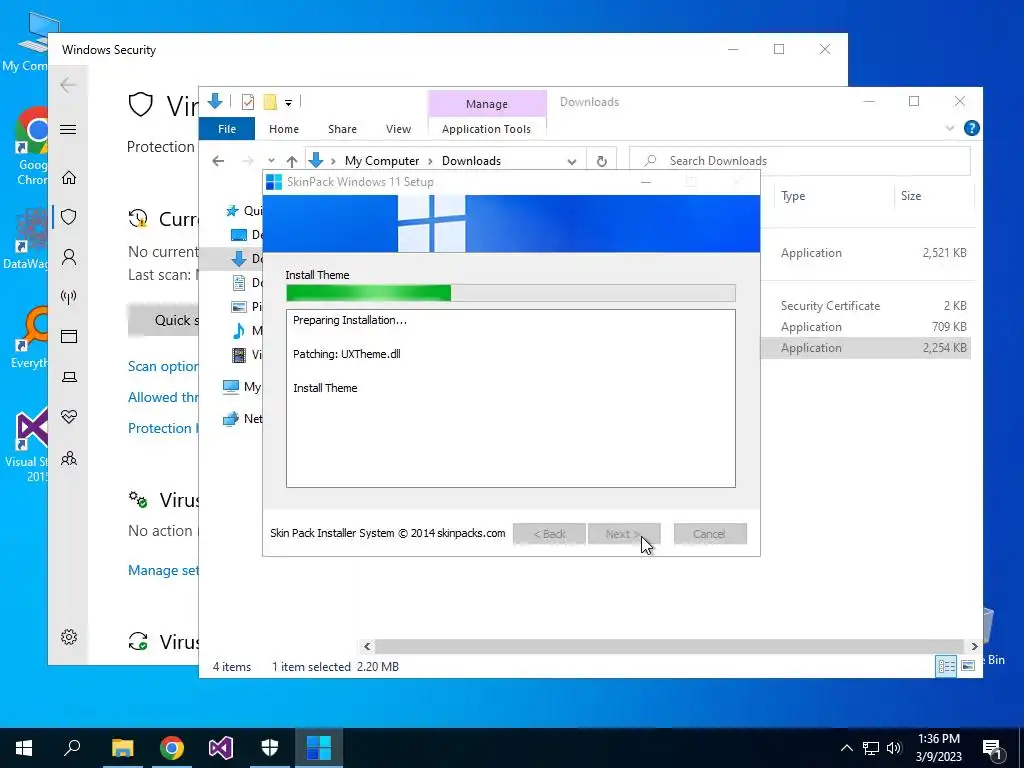Screen dimensions: 1024x768
Task: Open the volume speaker tray icon
Action: point(895,748)
